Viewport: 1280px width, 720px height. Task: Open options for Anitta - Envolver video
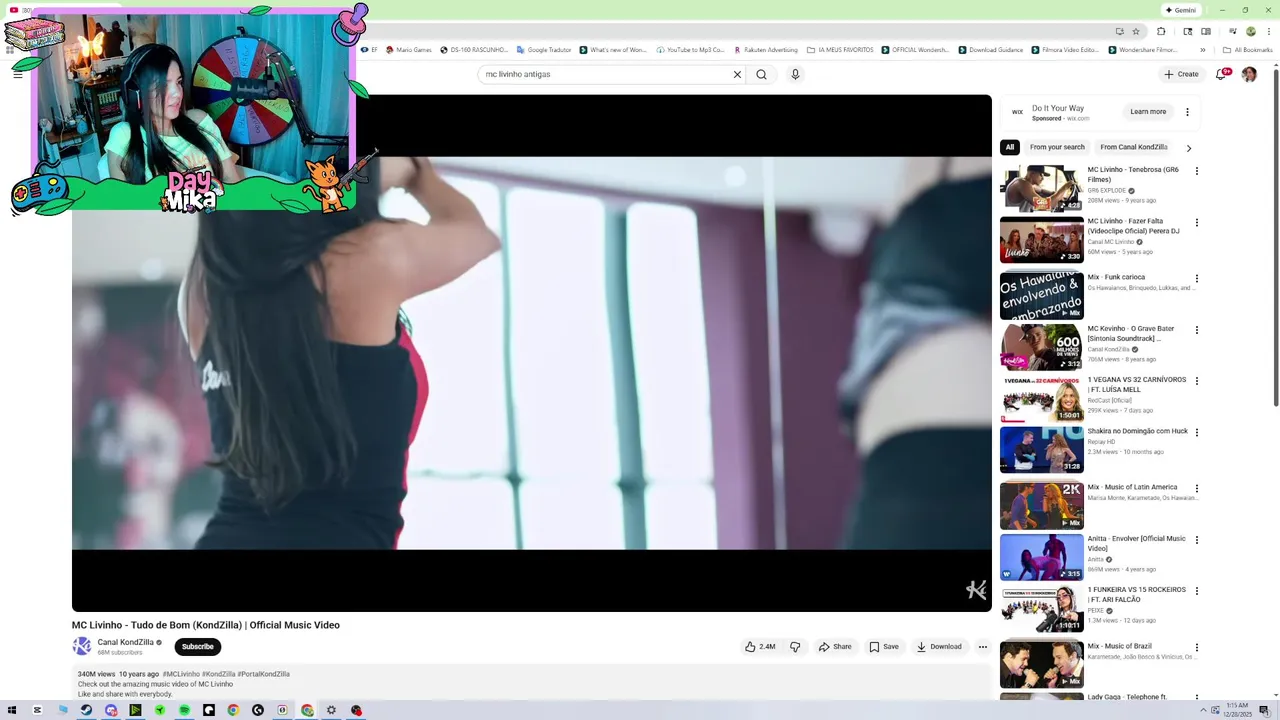1197,540
